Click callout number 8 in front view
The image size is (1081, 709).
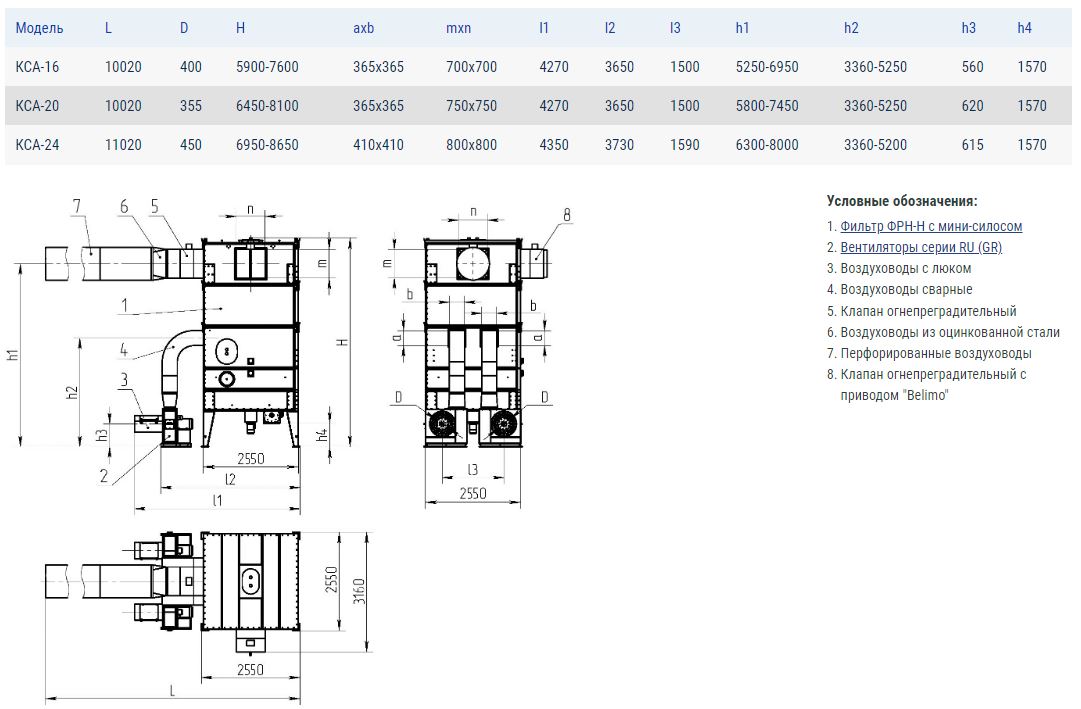(x=567, y=214)
